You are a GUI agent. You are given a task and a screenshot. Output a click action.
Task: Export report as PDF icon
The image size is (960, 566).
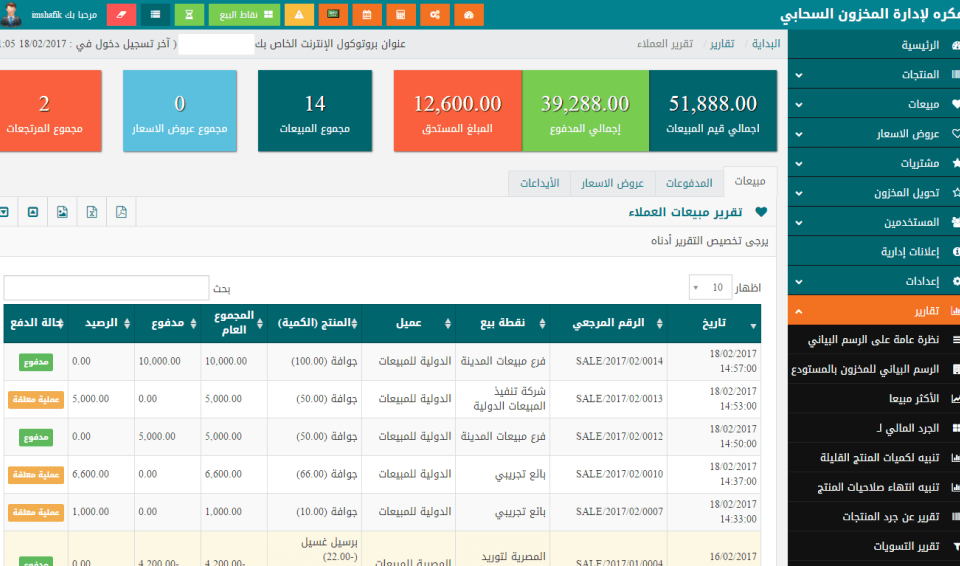pos(121,212)
